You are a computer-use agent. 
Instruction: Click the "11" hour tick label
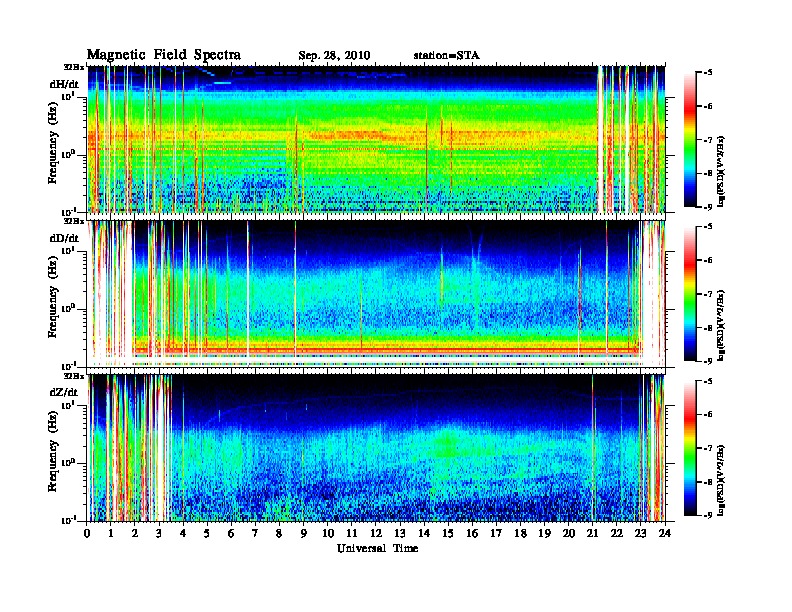point(352,533)
